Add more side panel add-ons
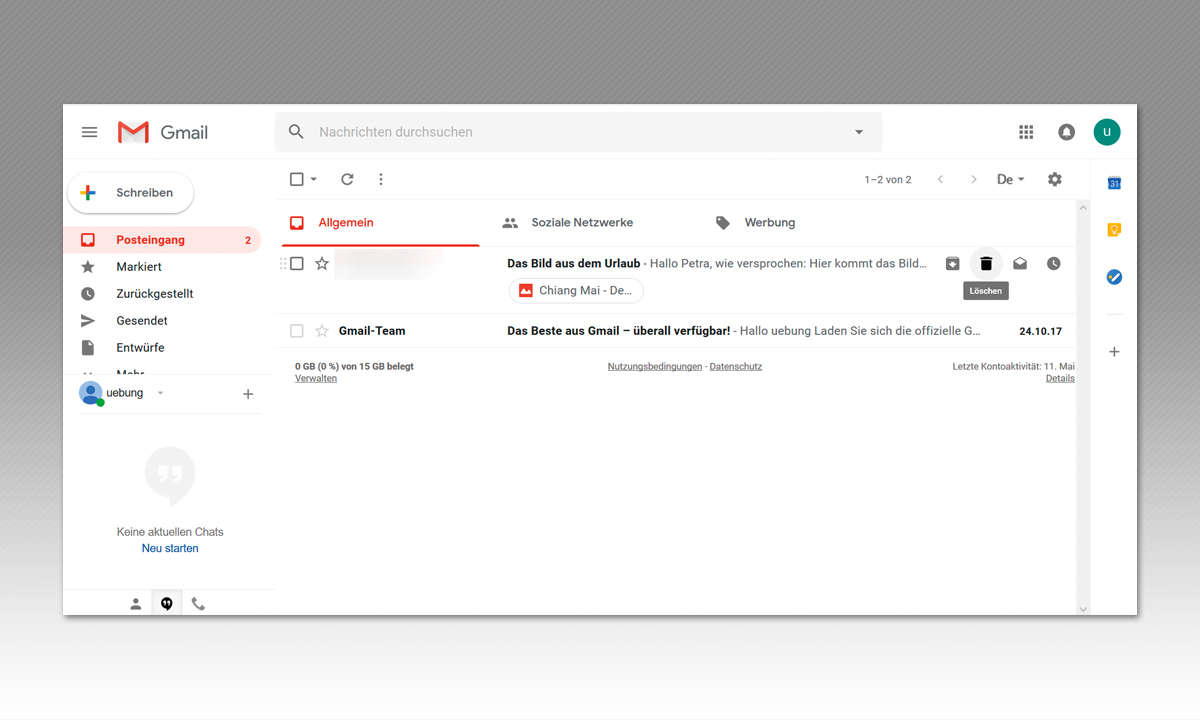Screen dimensions: 1200x720 (1114, 352)
